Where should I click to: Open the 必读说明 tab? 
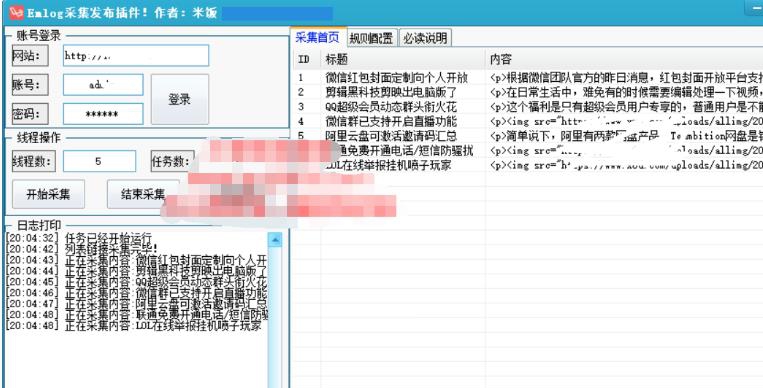click(x=425, y=38)
